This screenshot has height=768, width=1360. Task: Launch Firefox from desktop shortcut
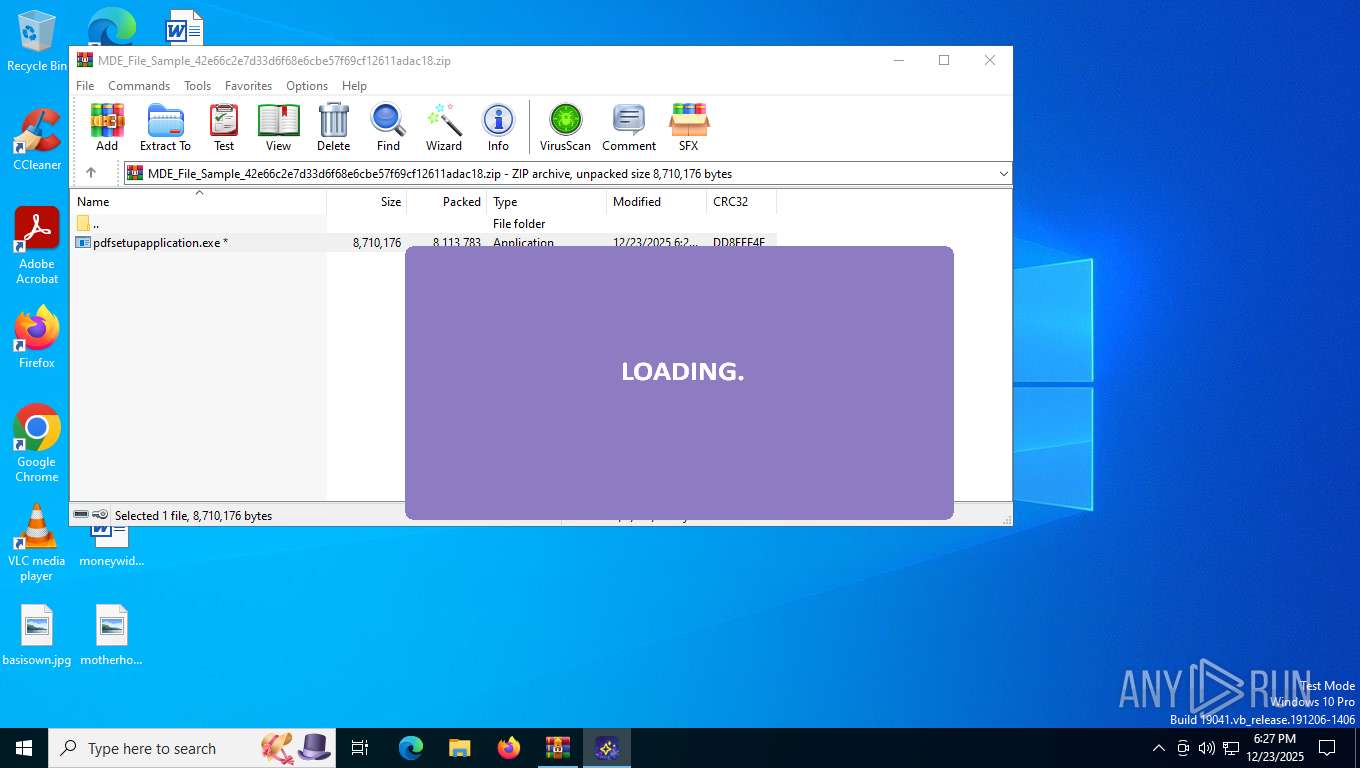coord(37,337)
